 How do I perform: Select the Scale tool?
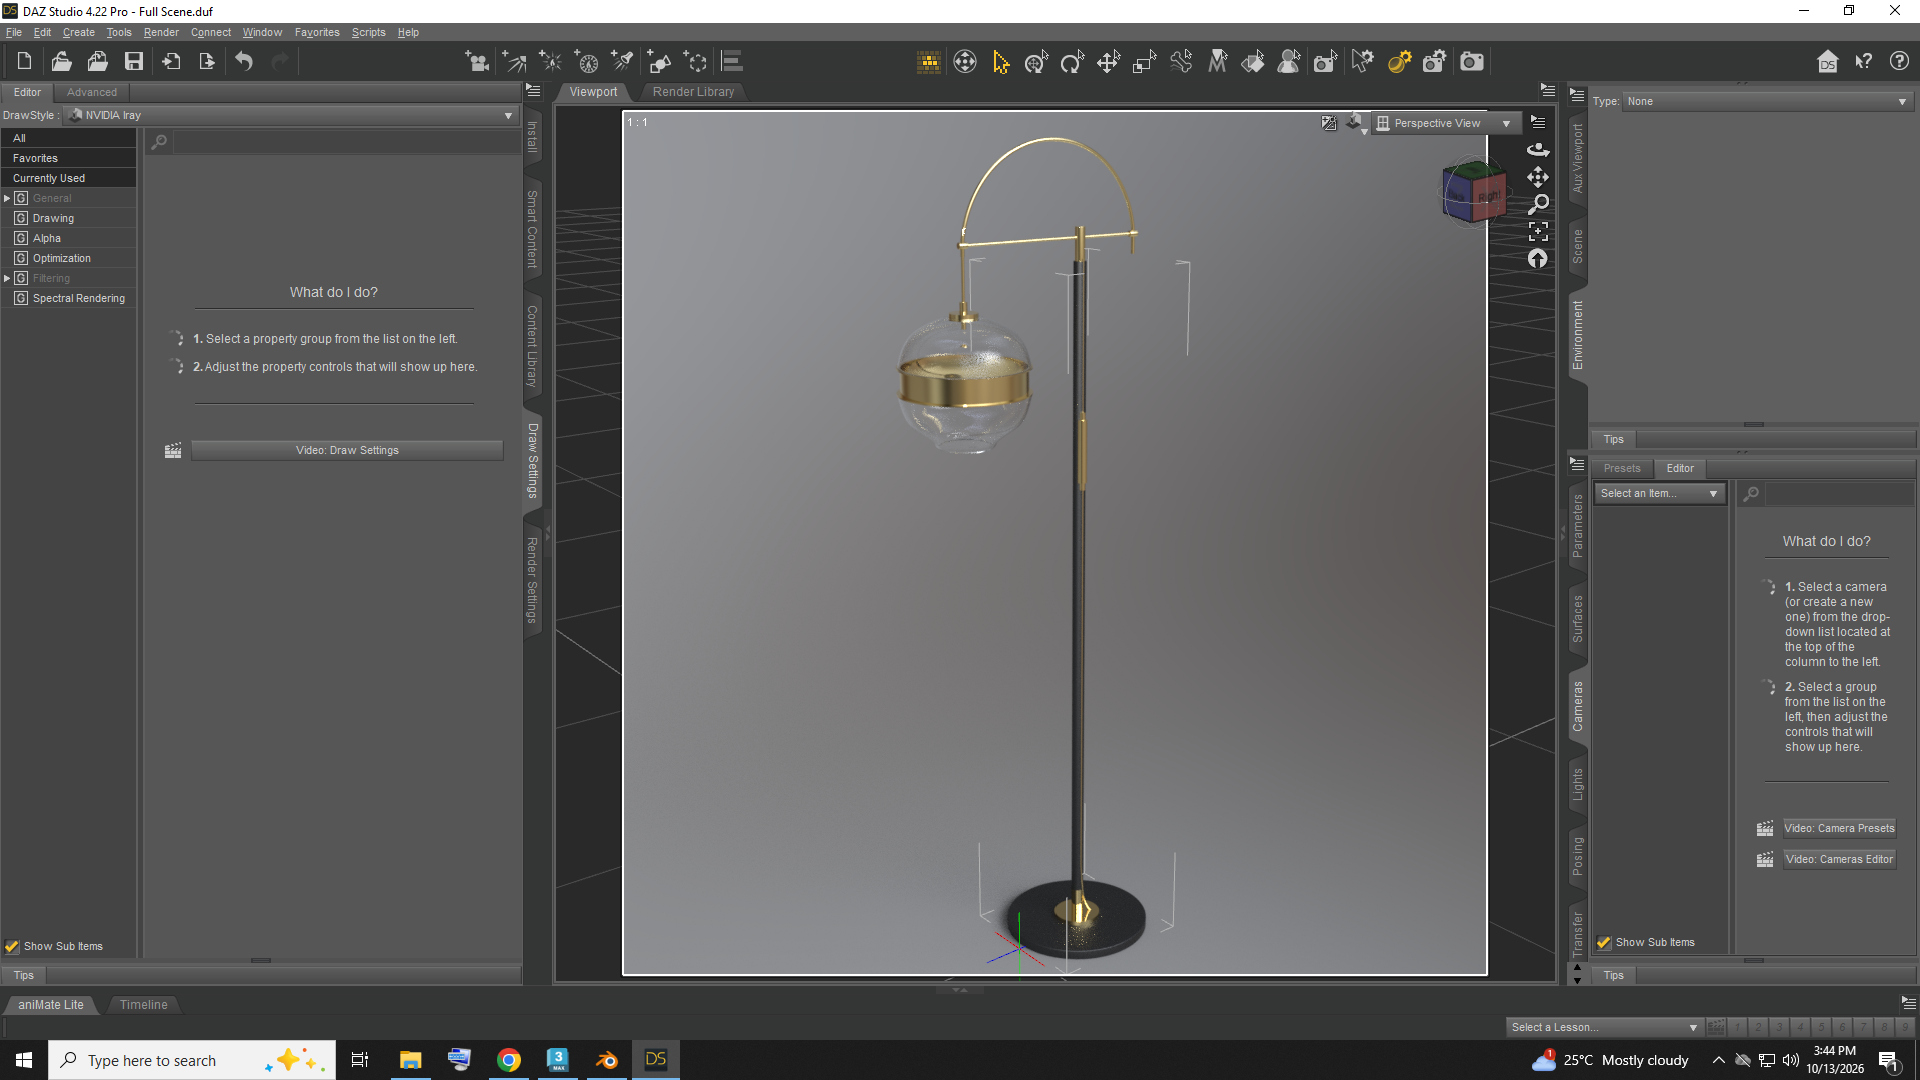point(1144,62)
